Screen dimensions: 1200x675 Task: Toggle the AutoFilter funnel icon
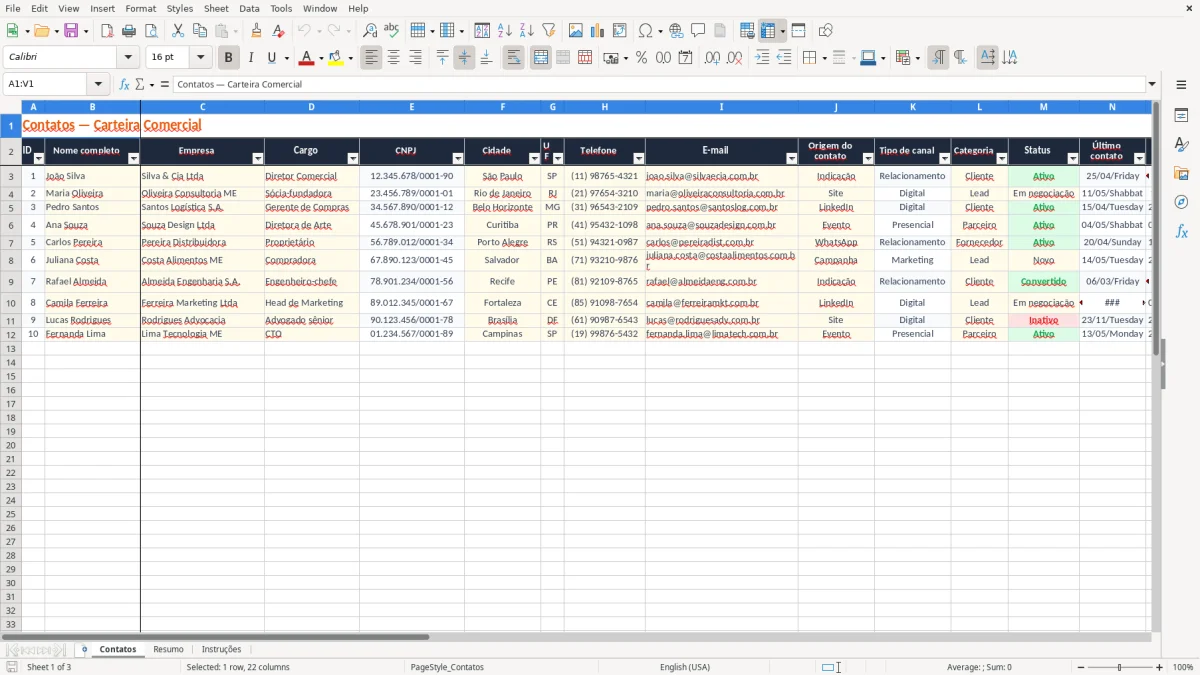click(549, 31)
